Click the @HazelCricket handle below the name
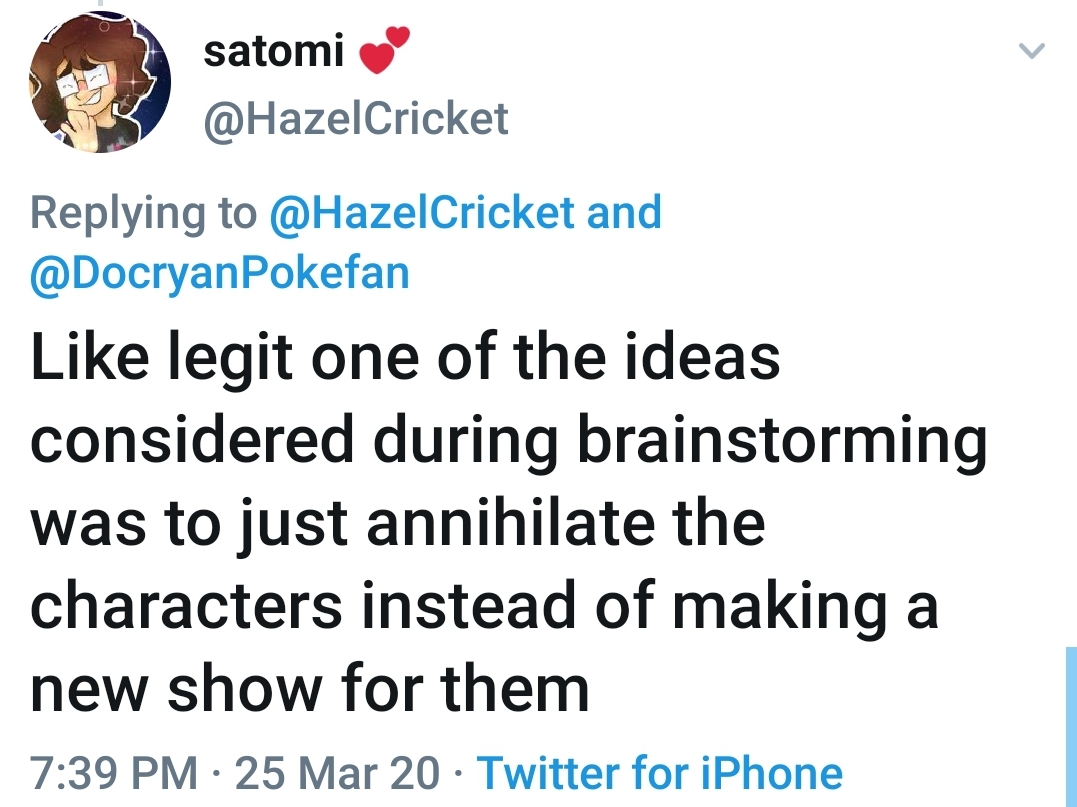 click(x=355, y=120)
